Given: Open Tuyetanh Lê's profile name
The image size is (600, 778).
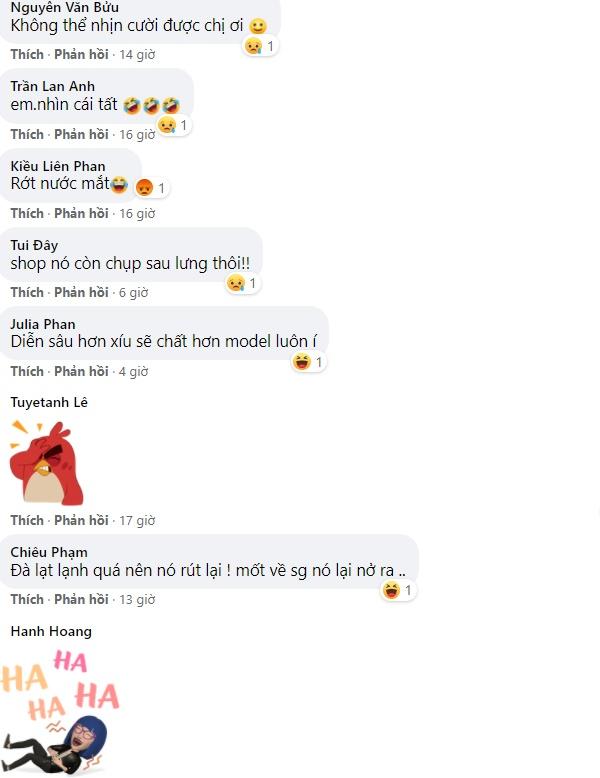Looking at the screenshot, I should pyautogui.click(x=49, y=402).
